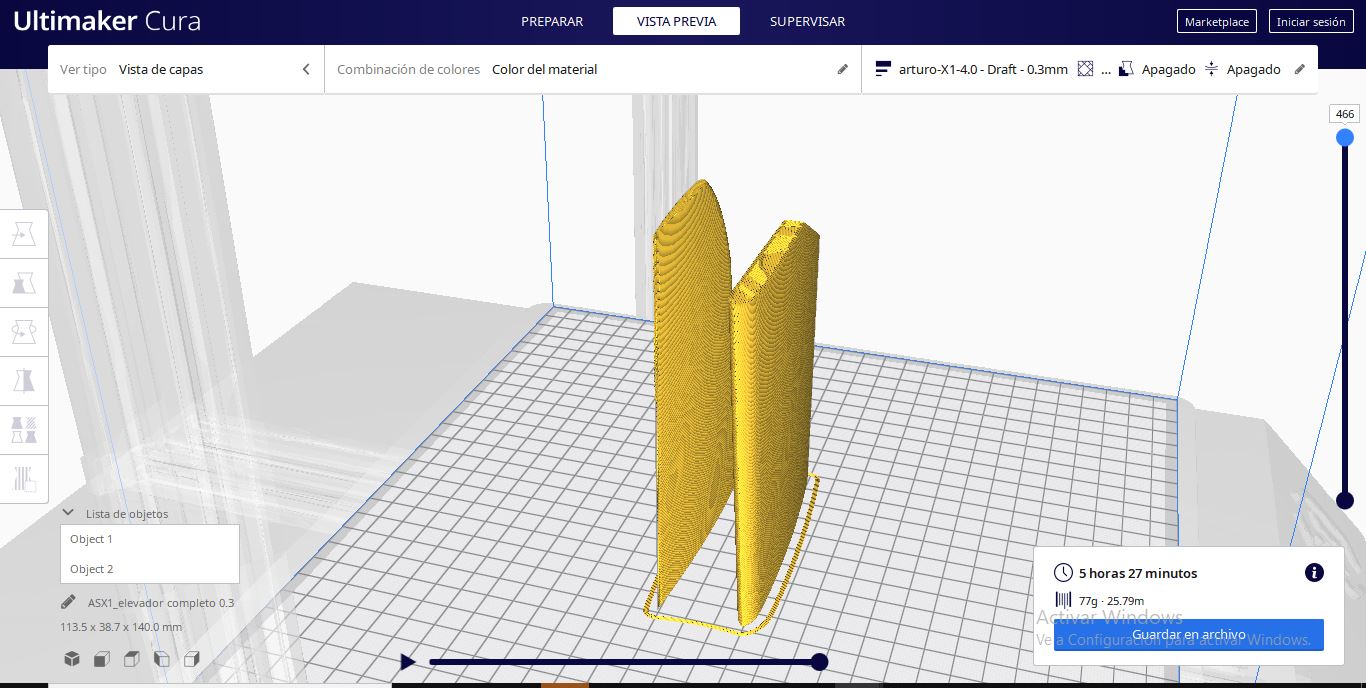Image resolution: width=1366 pixels, height=688 pixels.
Task: Open the Support Blocker tool
Action: pyautogui.click(x=24, y=478)
